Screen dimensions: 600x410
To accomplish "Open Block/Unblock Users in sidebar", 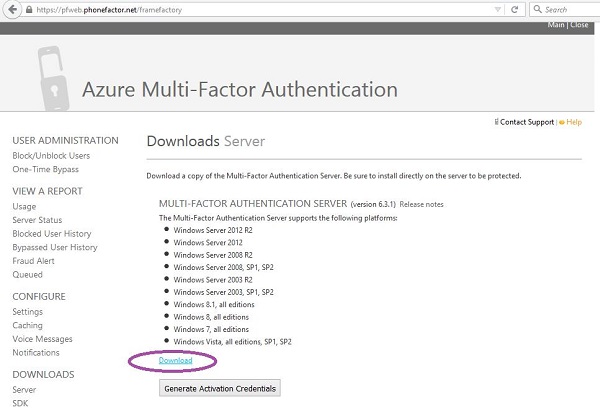I will 51,156.
